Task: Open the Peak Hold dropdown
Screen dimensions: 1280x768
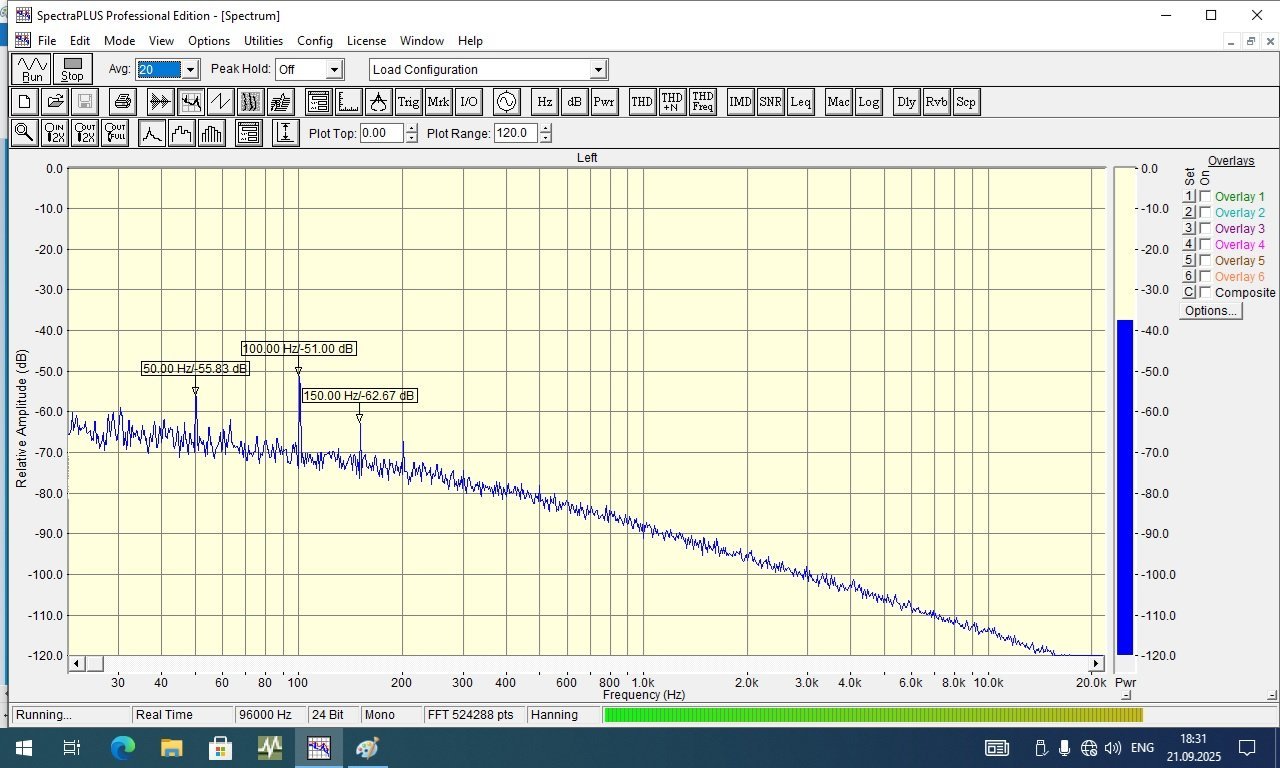Action: 334,70
